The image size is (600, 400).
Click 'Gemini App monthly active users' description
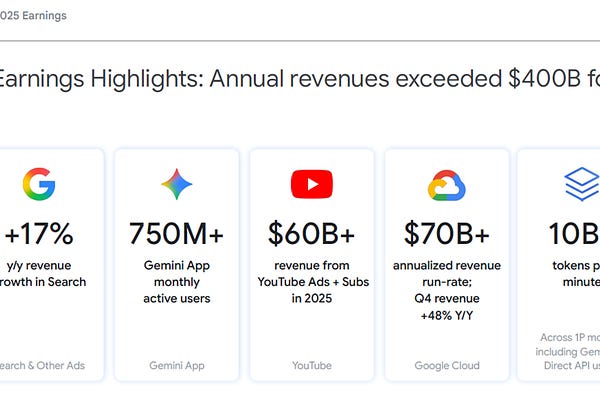coord(177,282)
